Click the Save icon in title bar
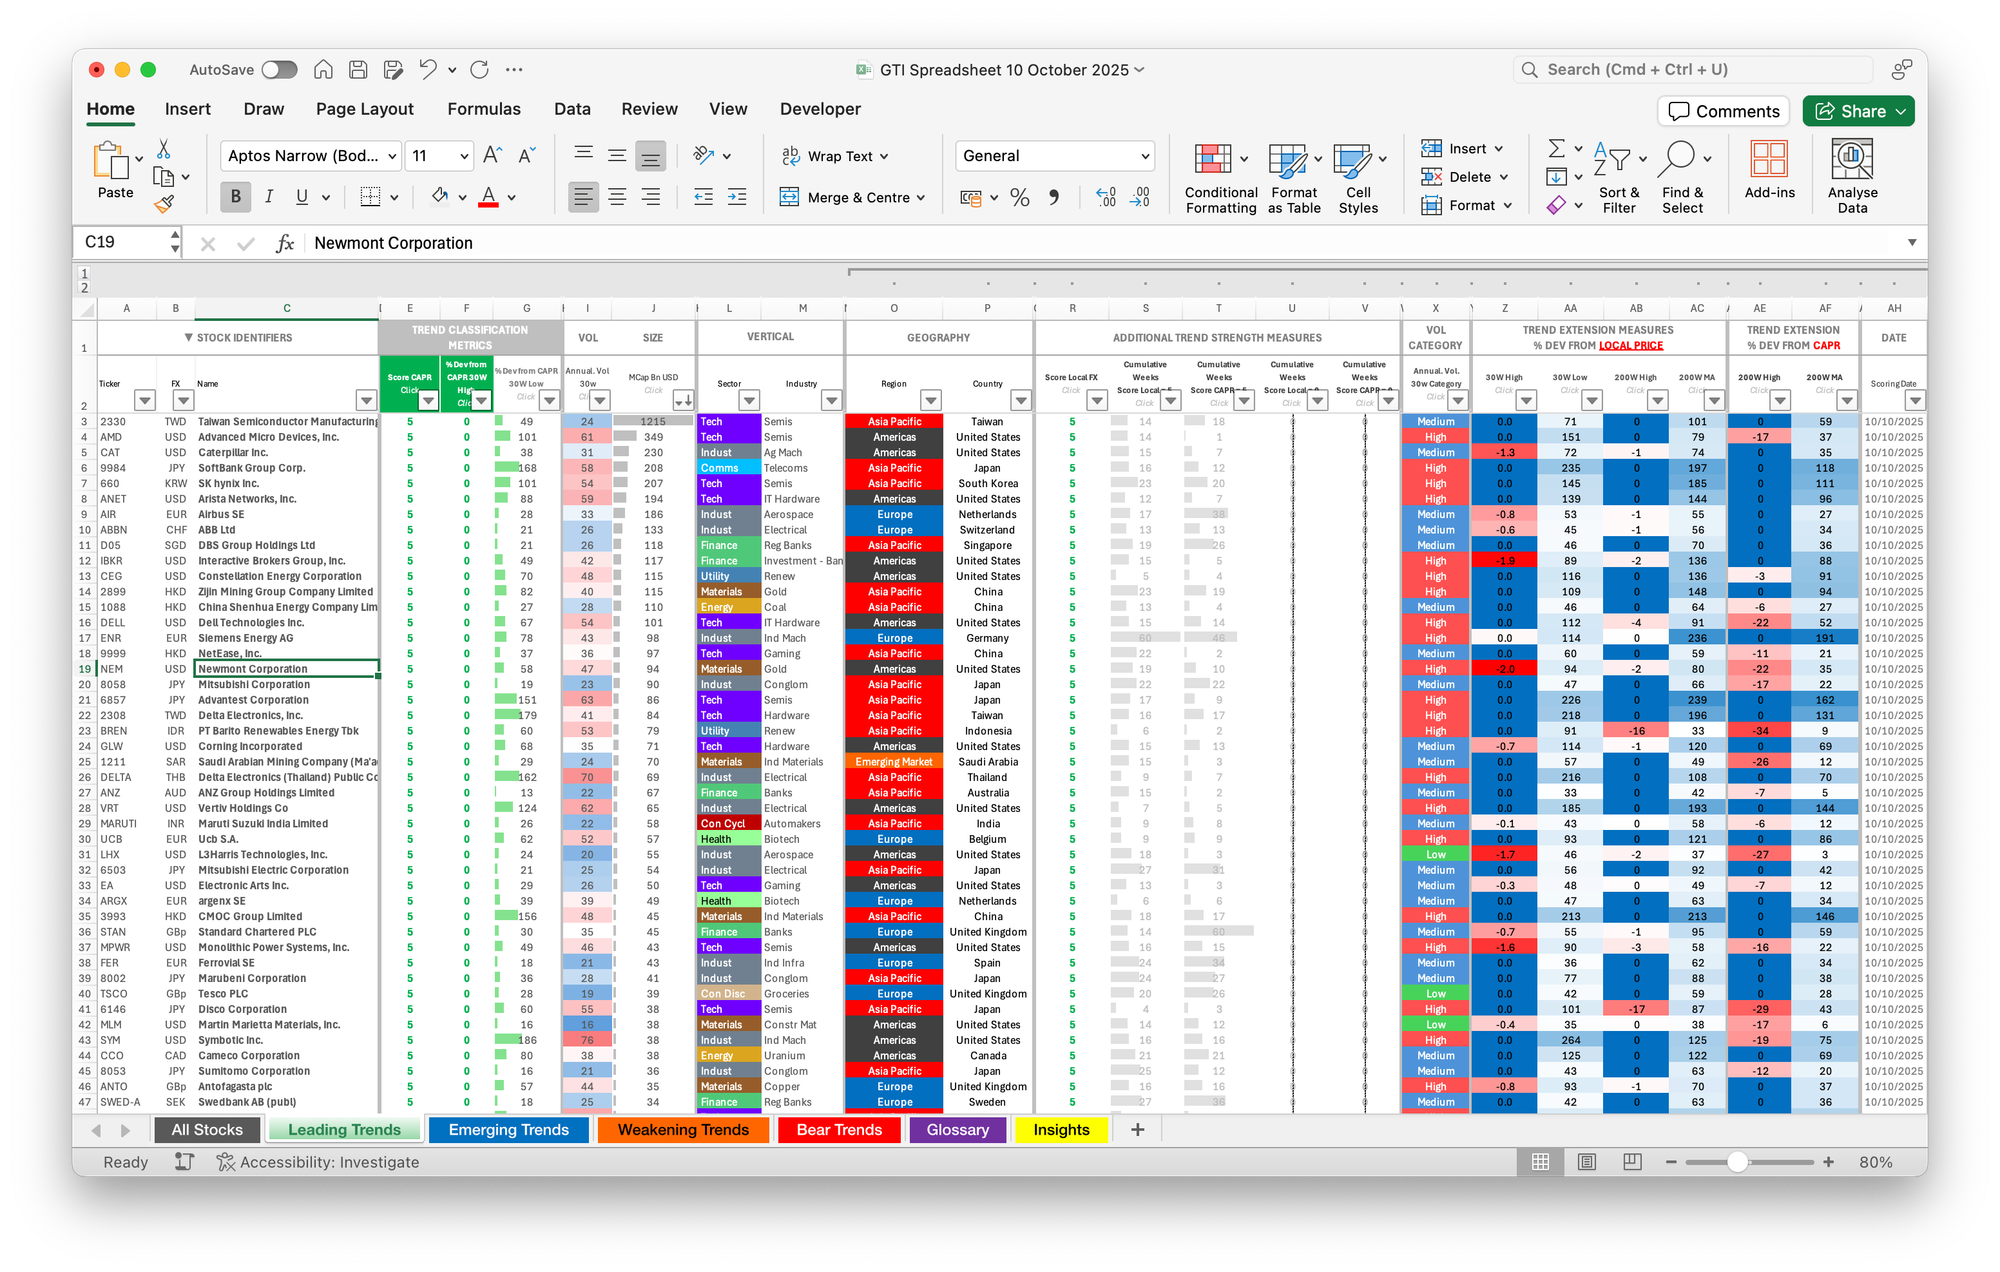Screen dimensions: 2000x1272 [358, 69]
